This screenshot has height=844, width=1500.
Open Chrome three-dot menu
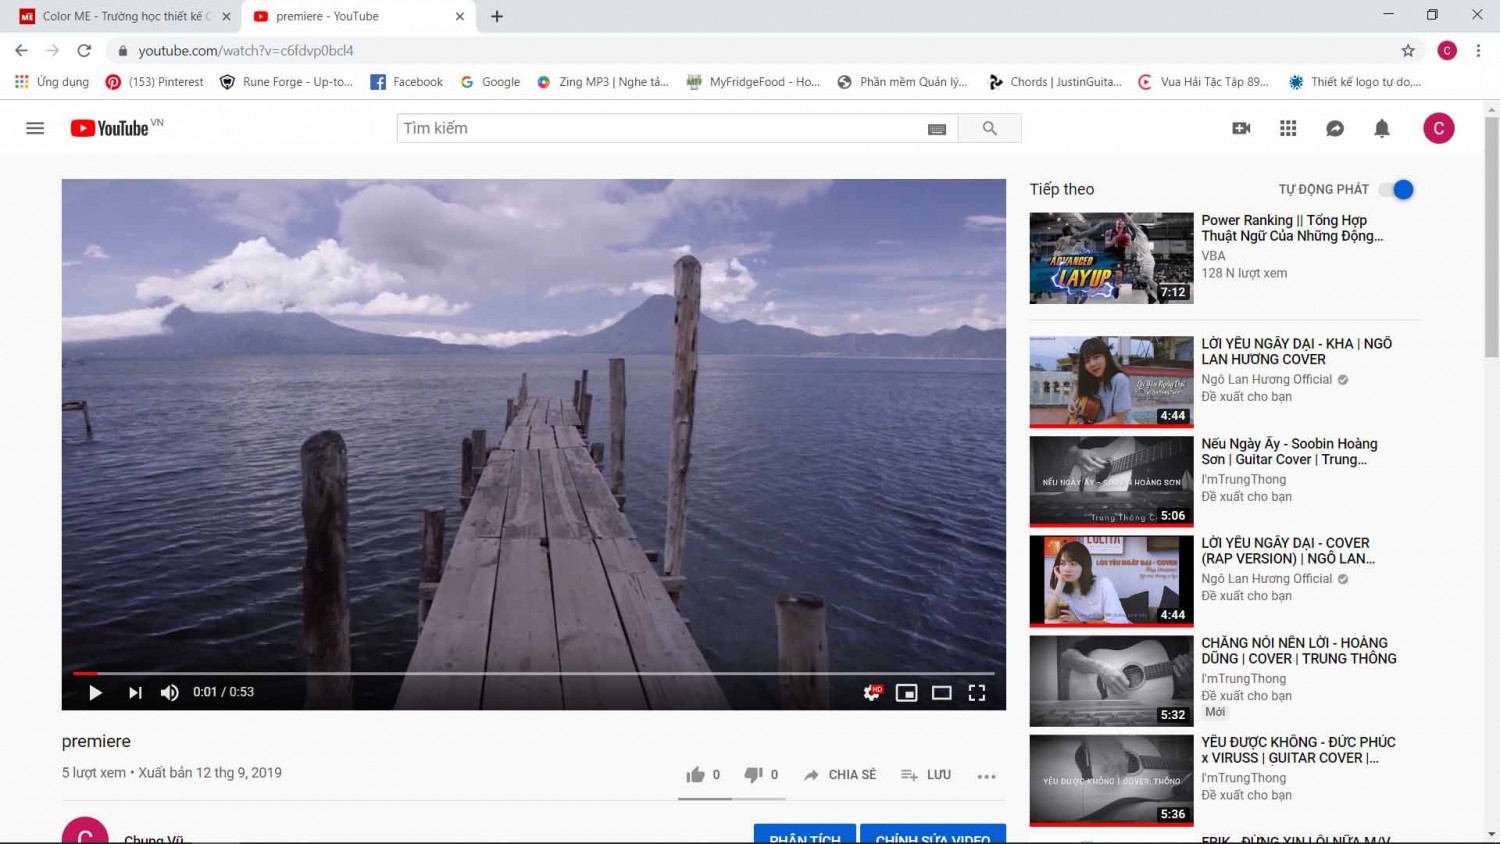pos(1478,50)
